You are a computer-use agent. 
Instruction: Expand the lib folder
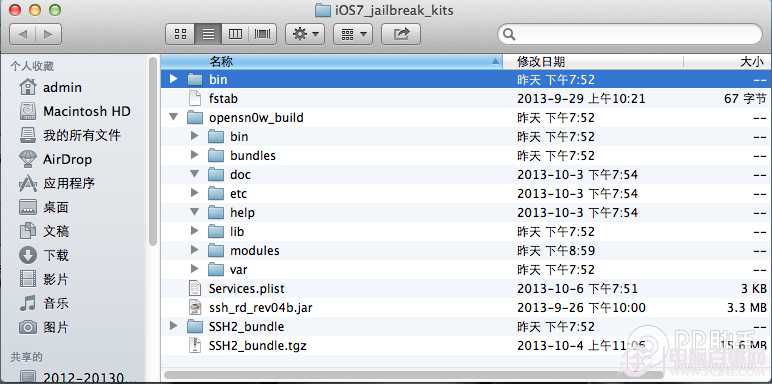(194, 231)
